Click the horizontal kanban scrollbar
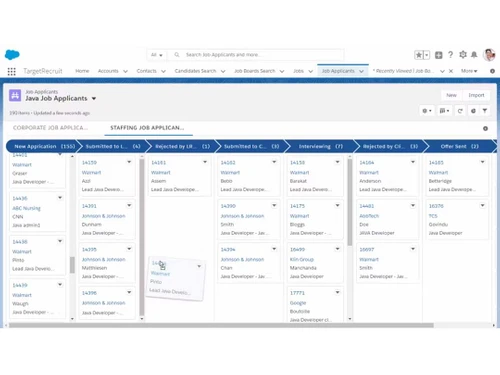 221,325
